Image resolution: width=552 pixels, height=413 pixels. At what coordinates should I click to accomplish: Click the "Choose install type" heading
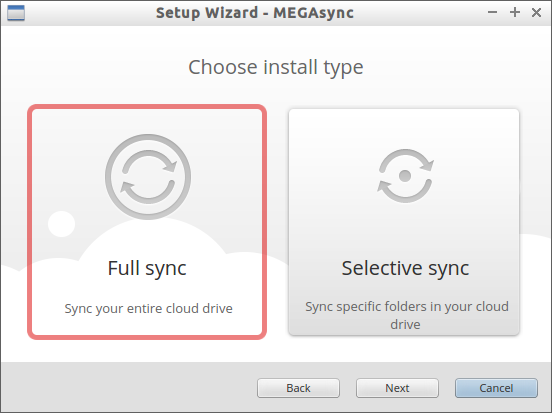[x=276, y=67]
